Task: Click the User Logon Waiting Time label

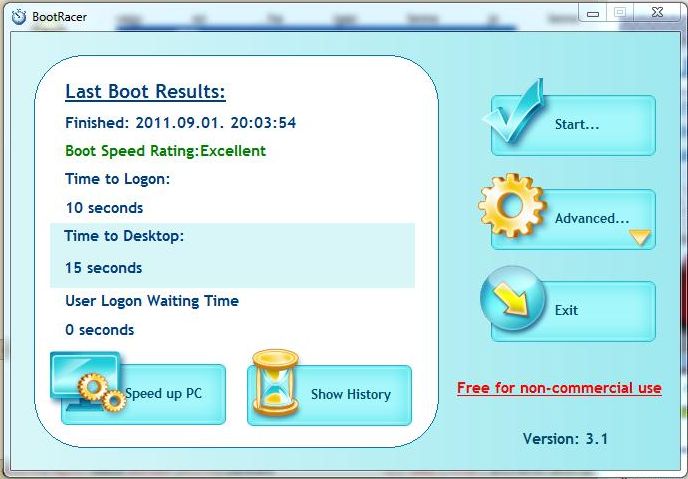Action: tap(152, 301)
